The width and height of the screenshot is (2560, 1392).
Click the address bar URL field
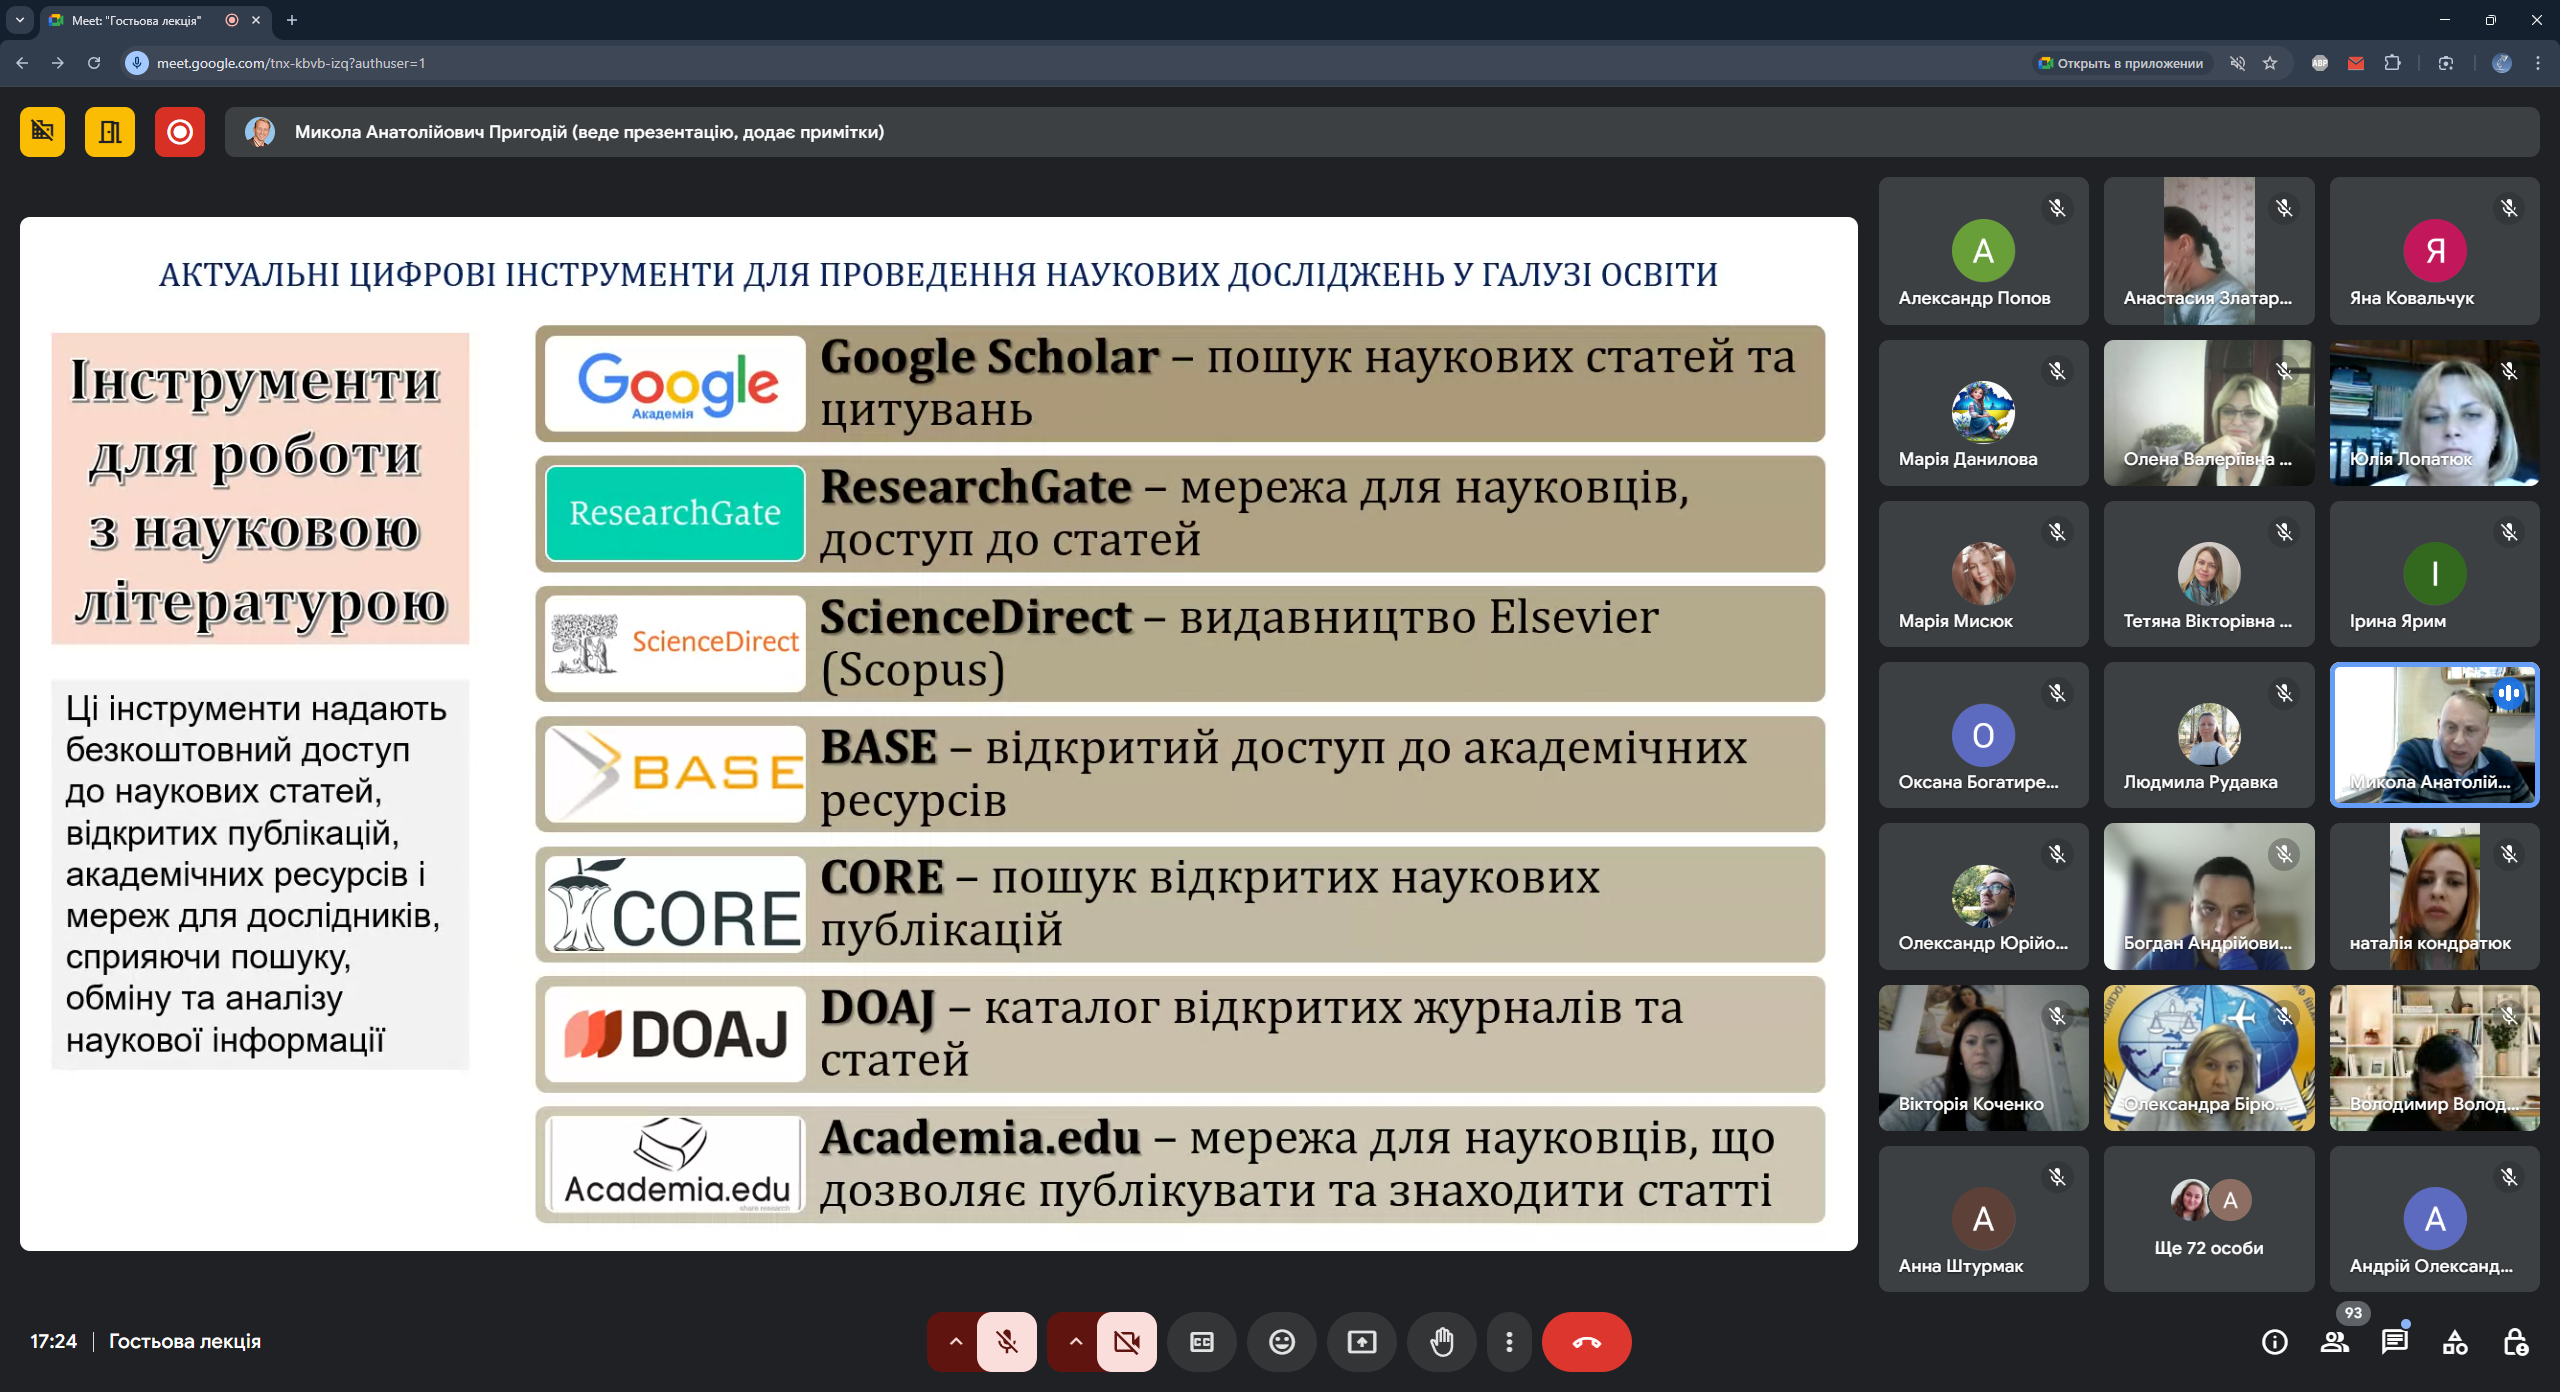1080,63
